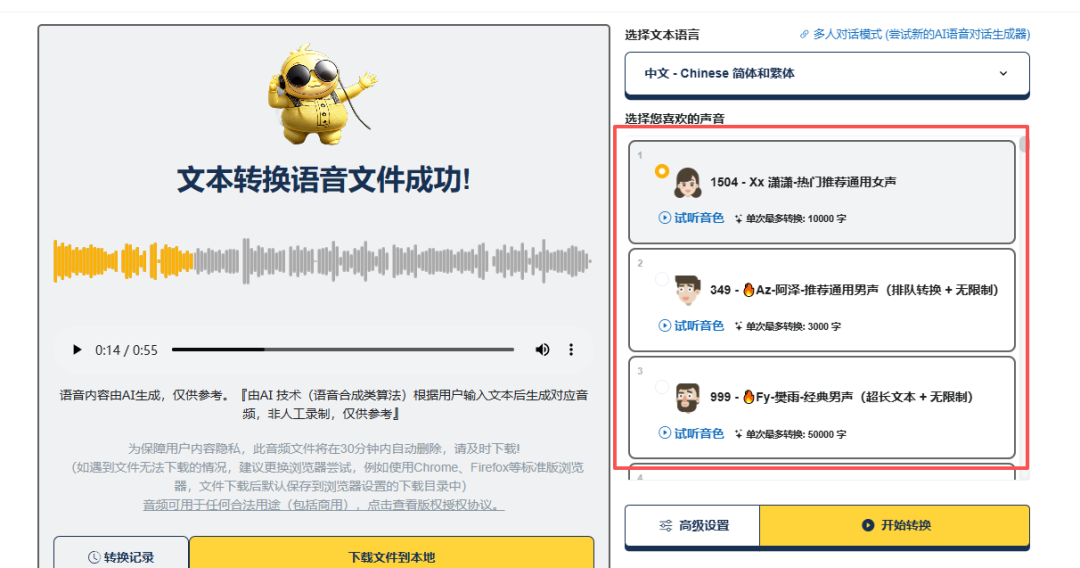Click play icon in 开始转换 button

pyautogui.click(x=868, y=525)
